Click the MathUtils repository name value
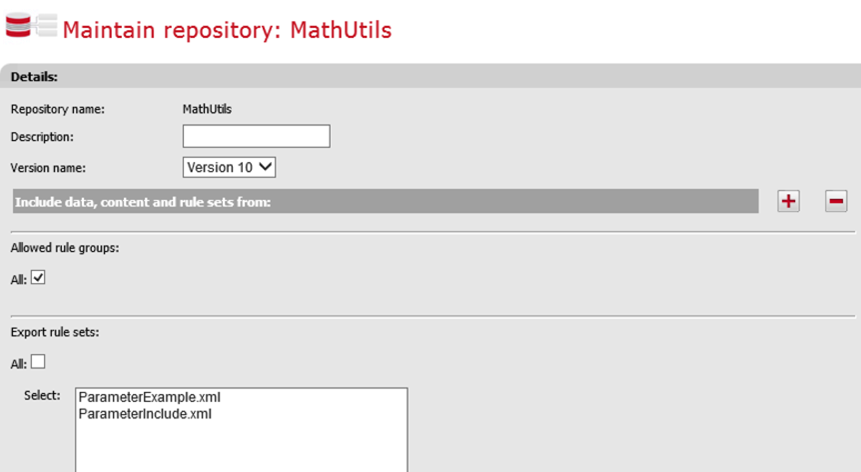861x472 pixels. (x=207, y=109)
